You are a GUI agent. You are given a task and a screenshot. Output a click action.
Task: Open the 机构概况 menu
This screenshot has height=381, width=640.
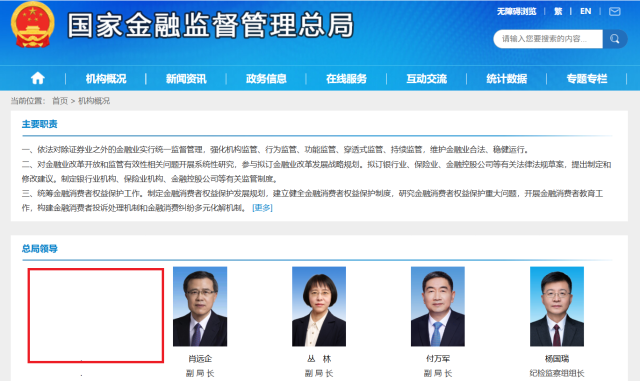pyautogui.click(x=106, y=78)
